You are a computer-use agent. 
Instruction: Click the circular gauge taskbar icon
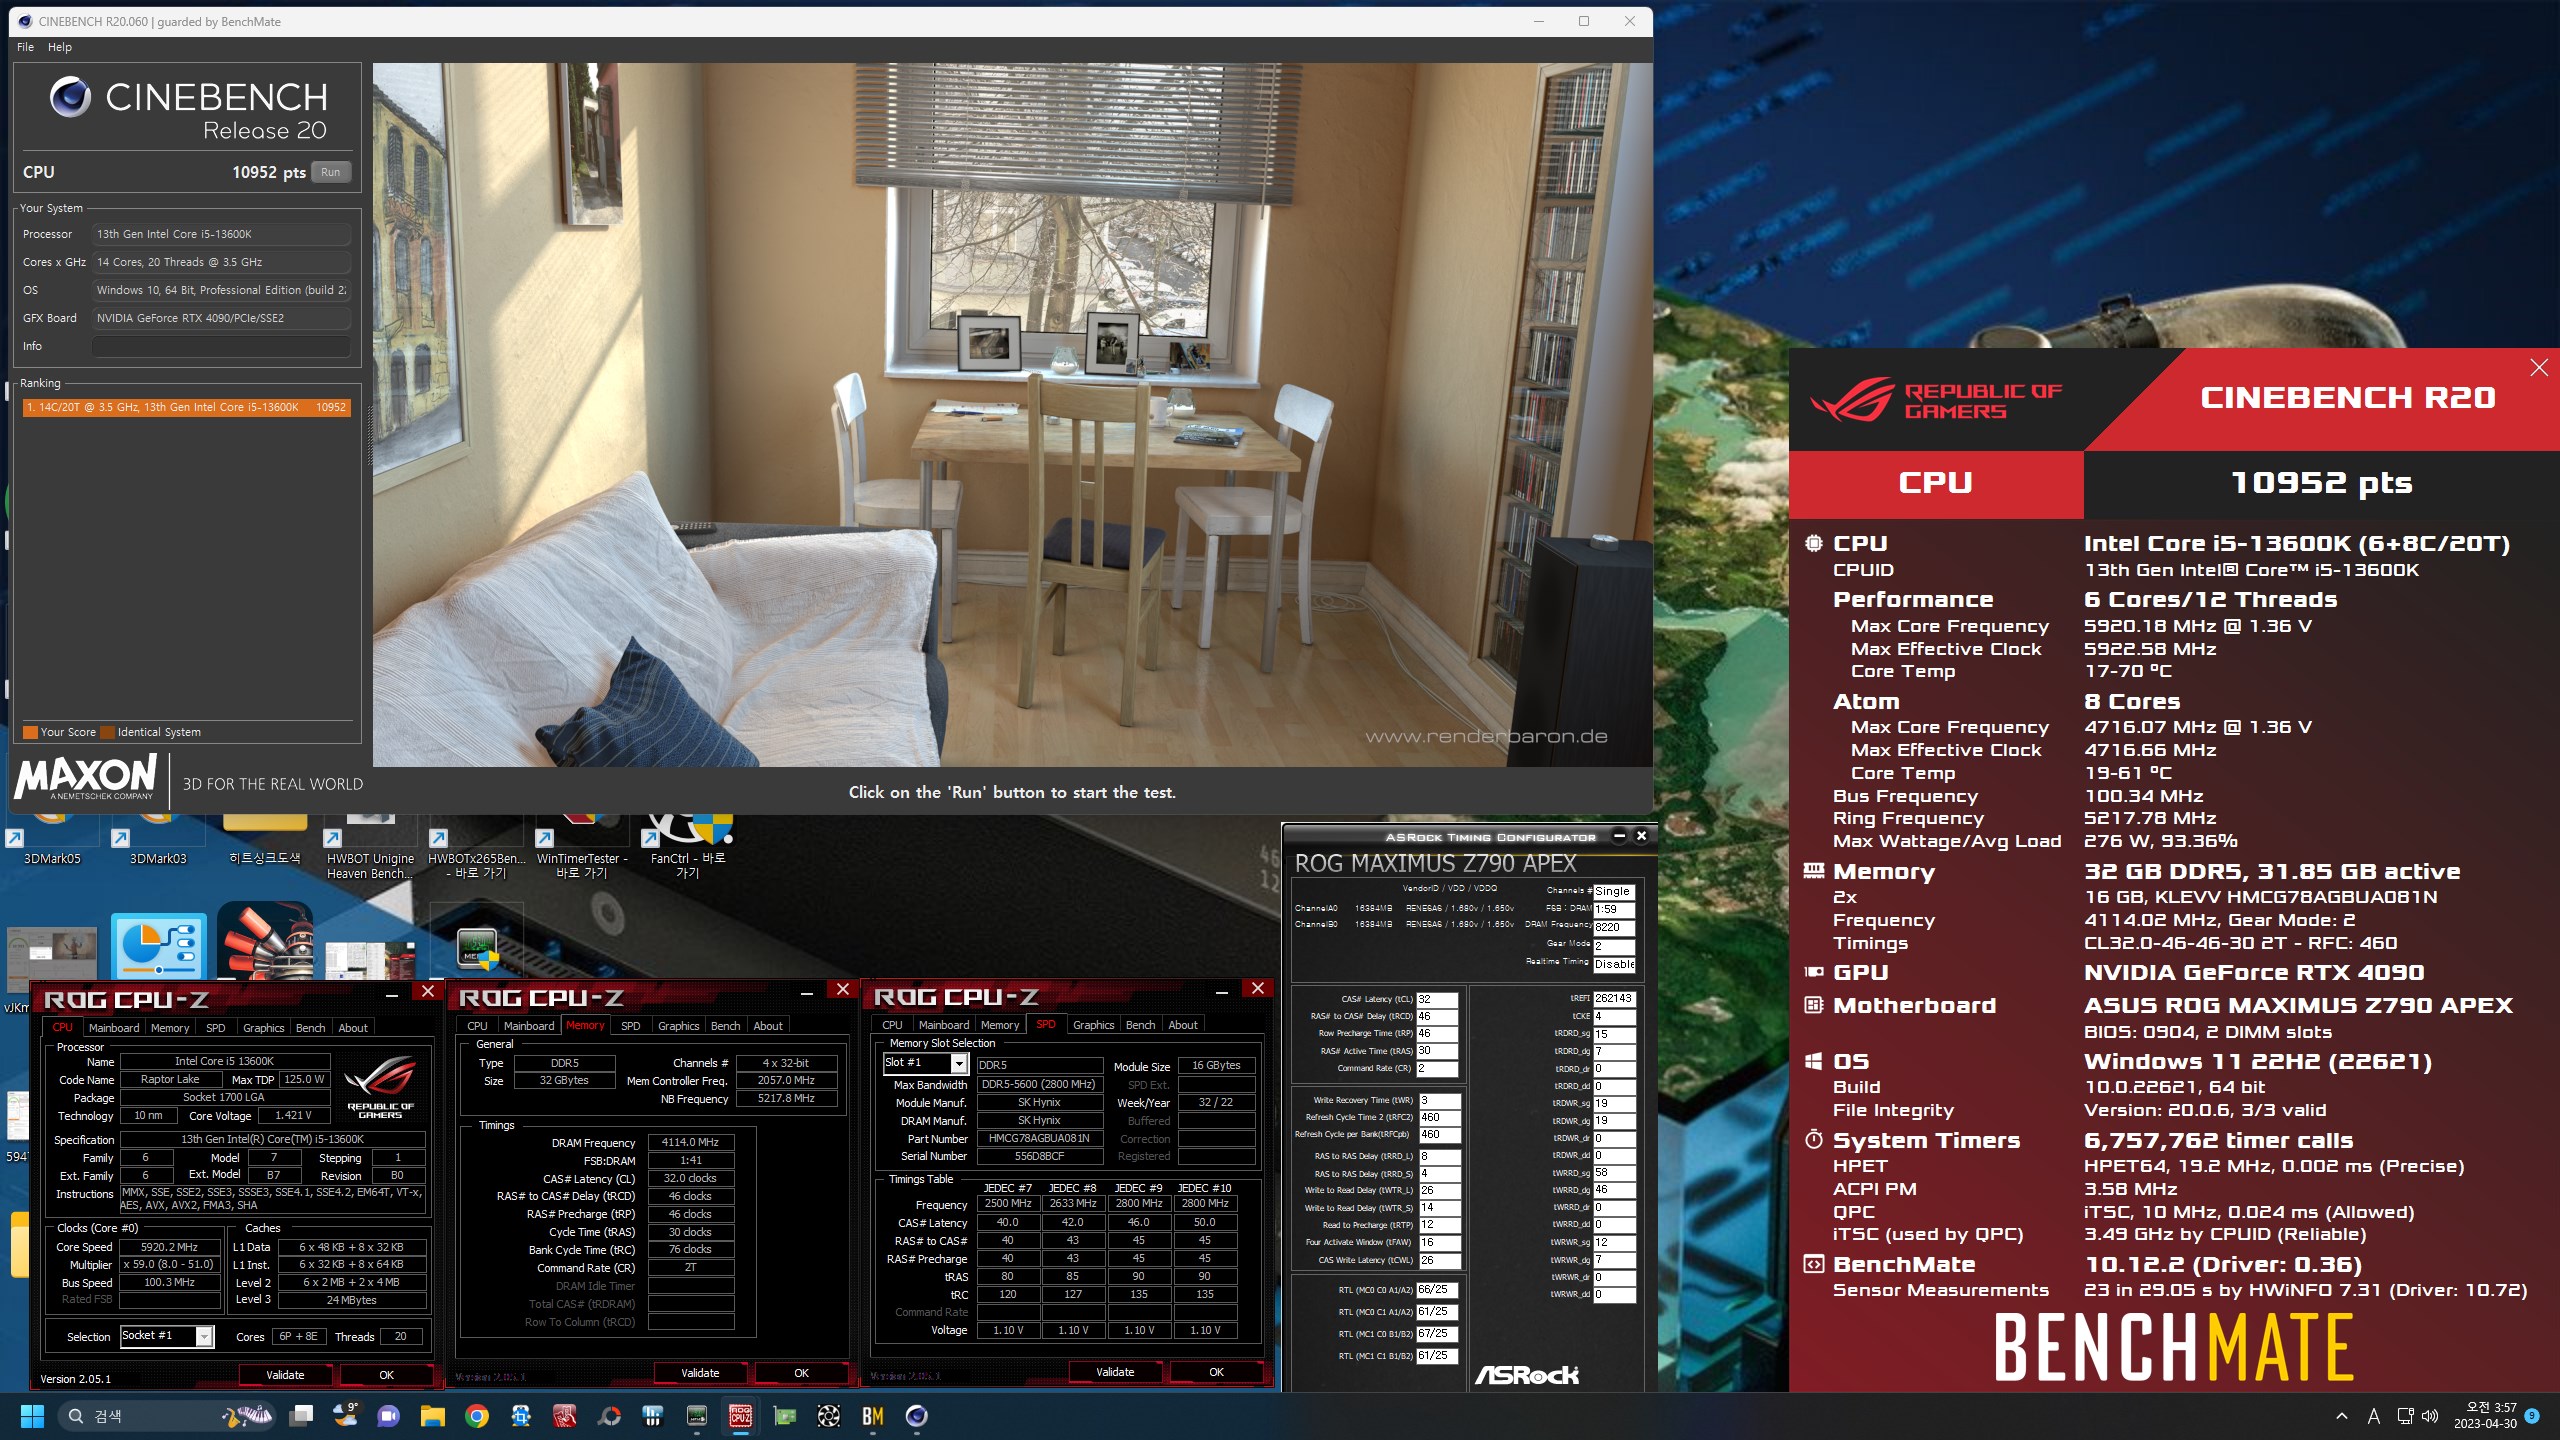click(x=609, y=1416)
